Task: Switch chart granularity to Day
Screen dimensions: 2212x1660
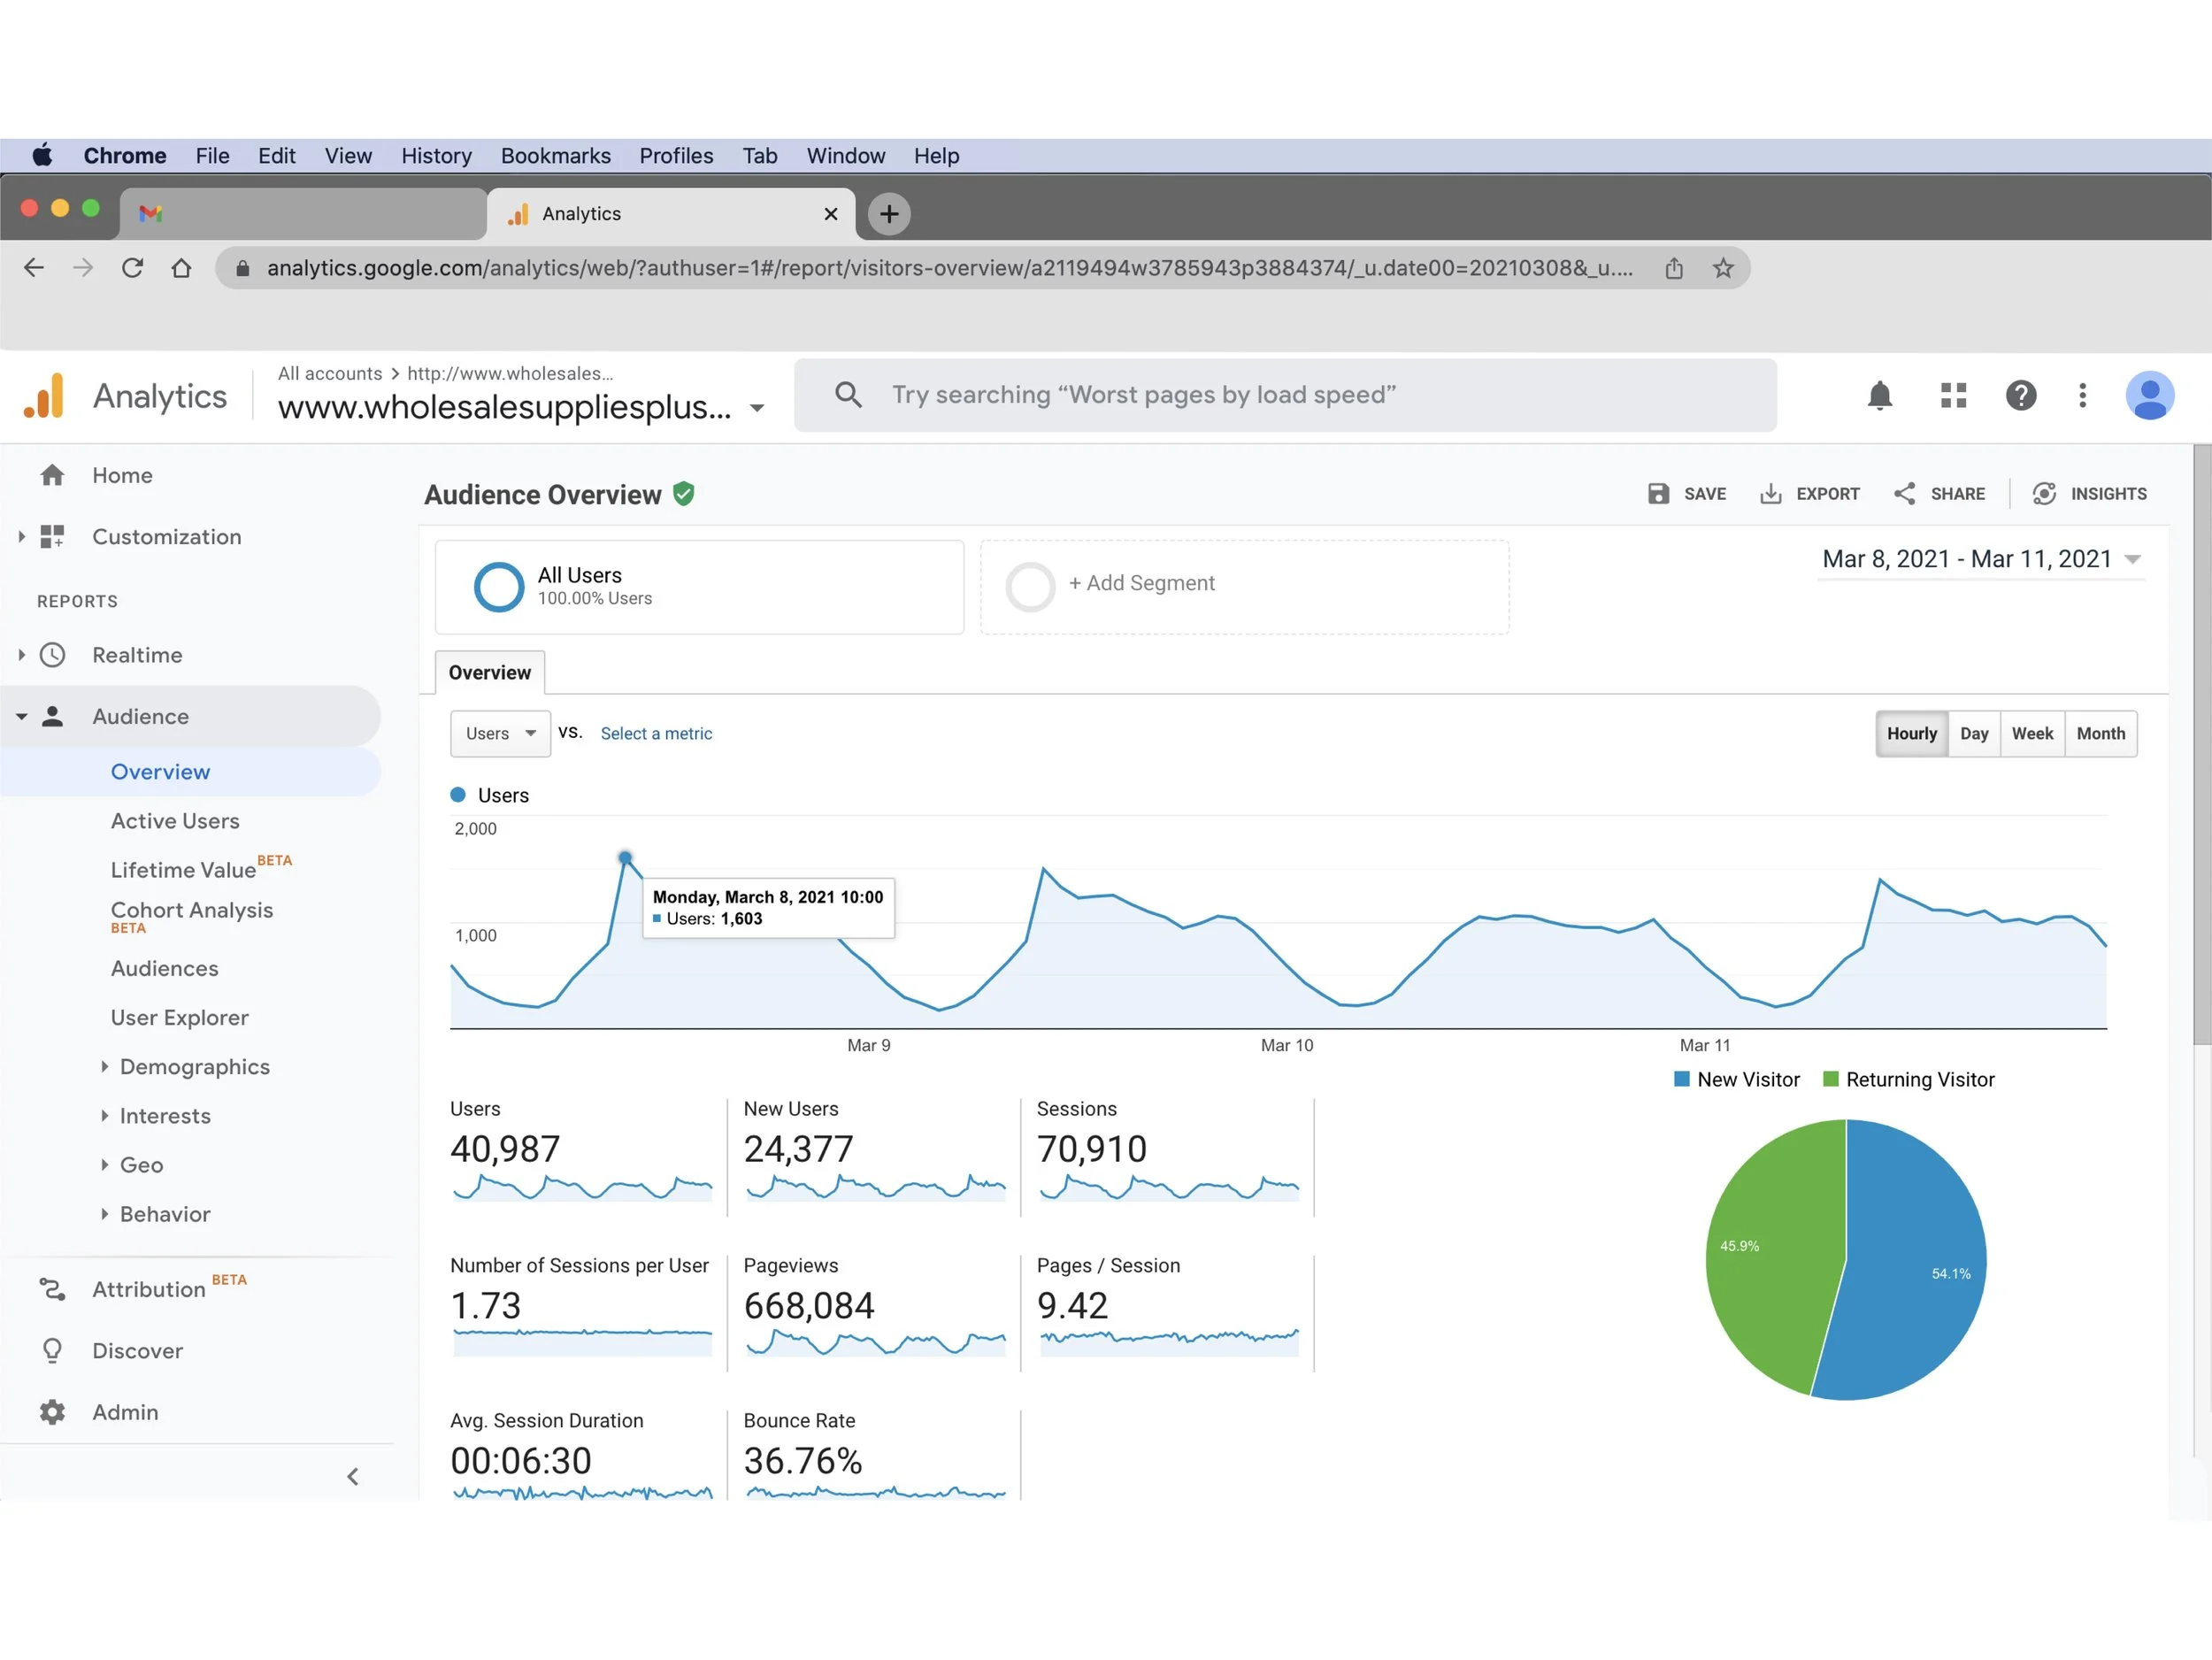Action: pos(1973,734)
